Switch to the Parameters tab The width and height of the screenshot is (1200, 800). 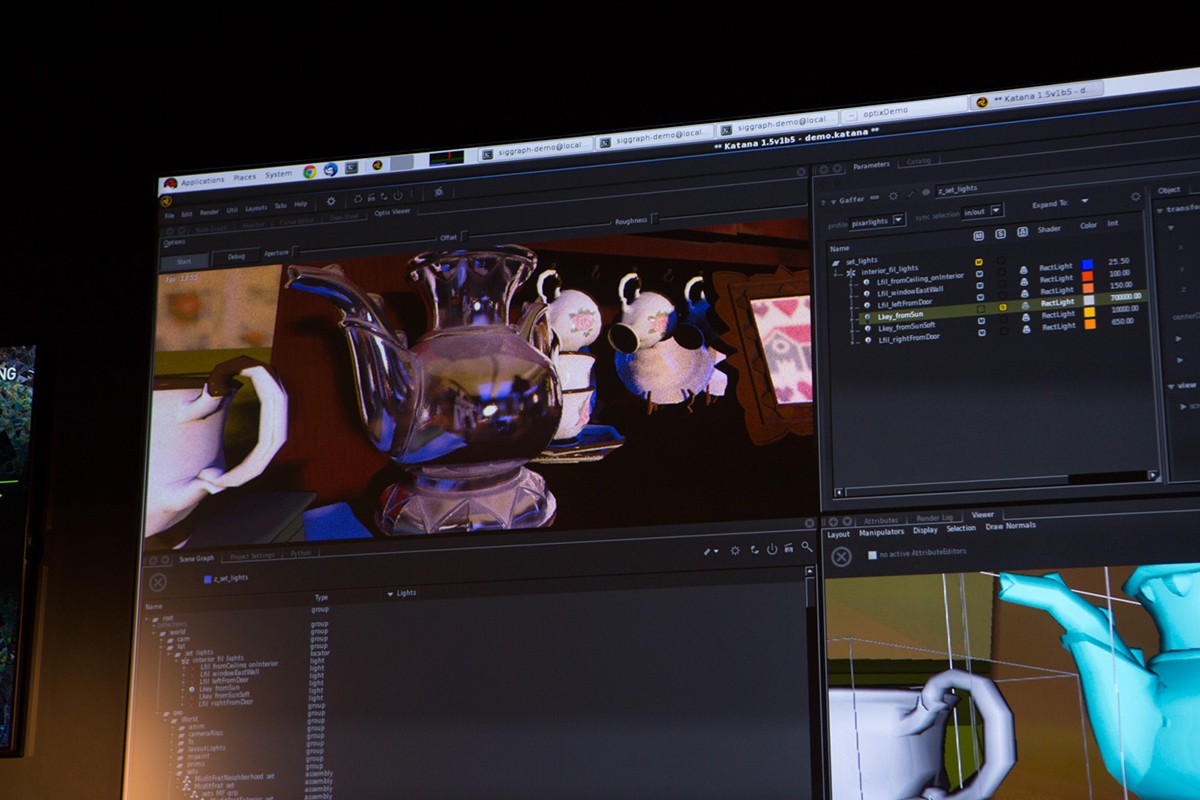click(871, 165)
